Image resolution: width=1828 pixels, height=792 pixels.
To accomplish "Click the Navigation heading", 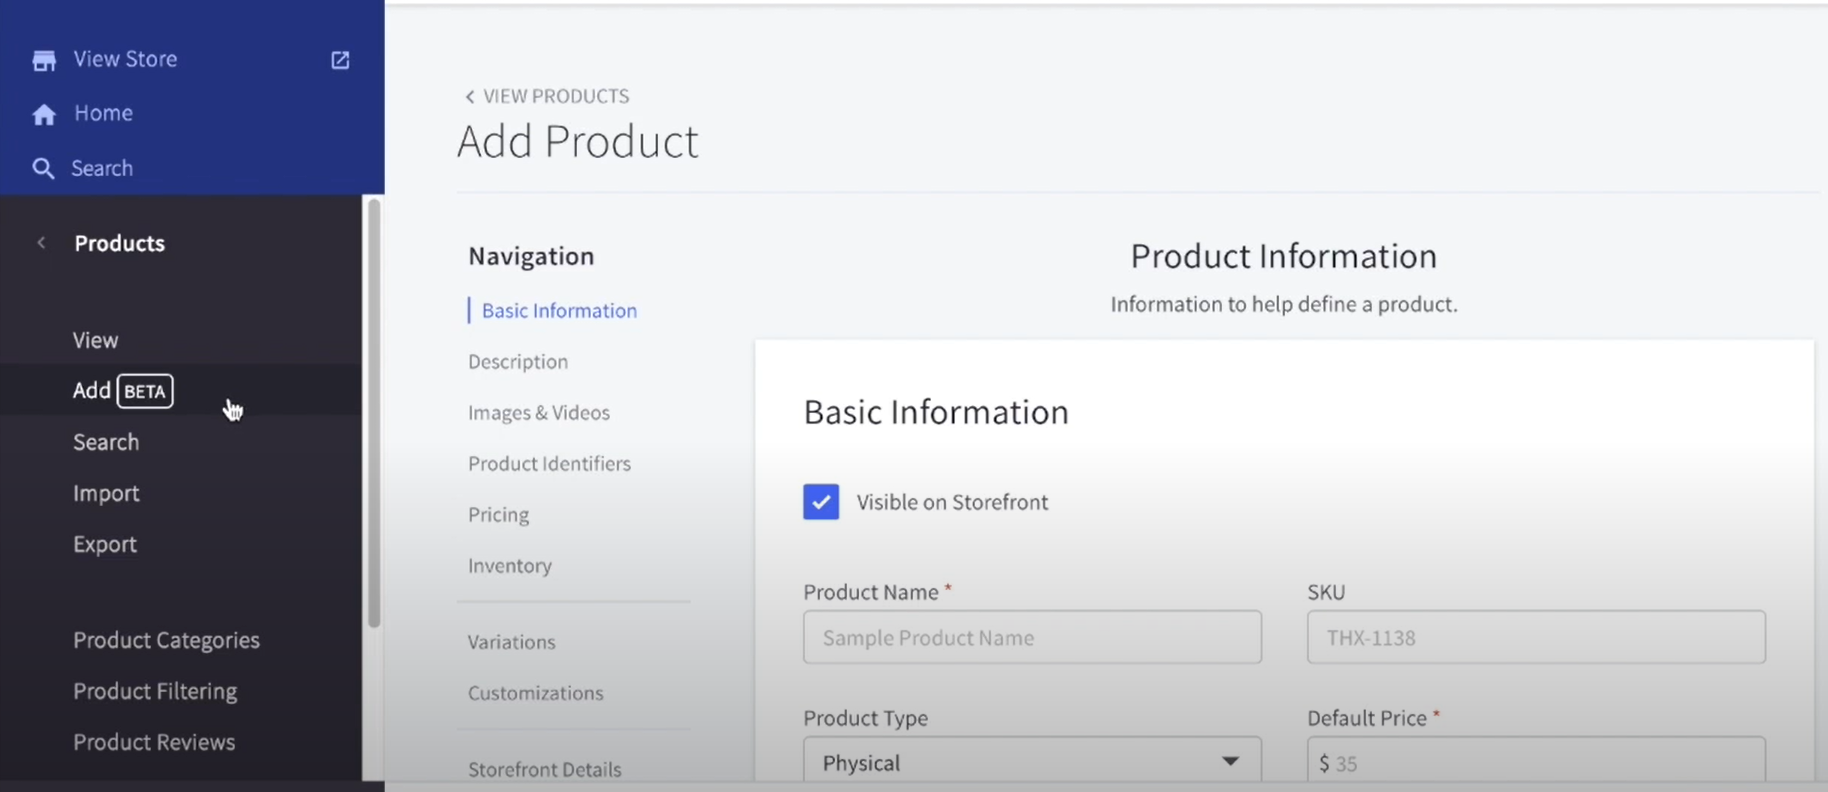I will 531,256.
